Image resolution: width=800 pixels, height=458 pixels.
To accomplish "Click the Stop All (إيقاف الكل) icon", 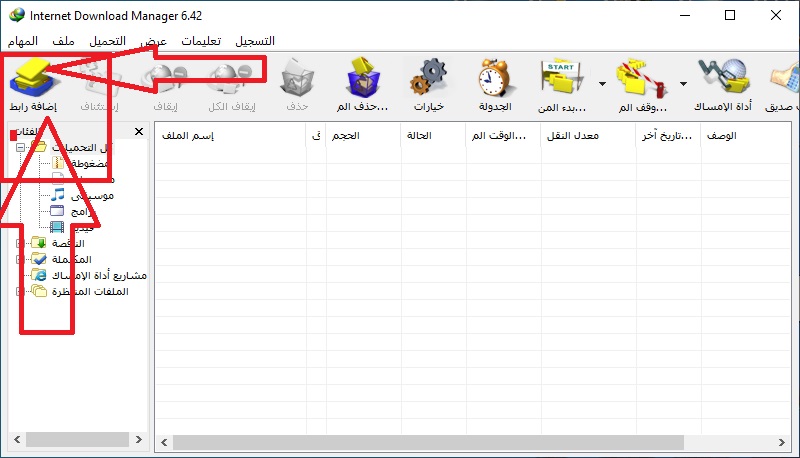I will (231, 79).
